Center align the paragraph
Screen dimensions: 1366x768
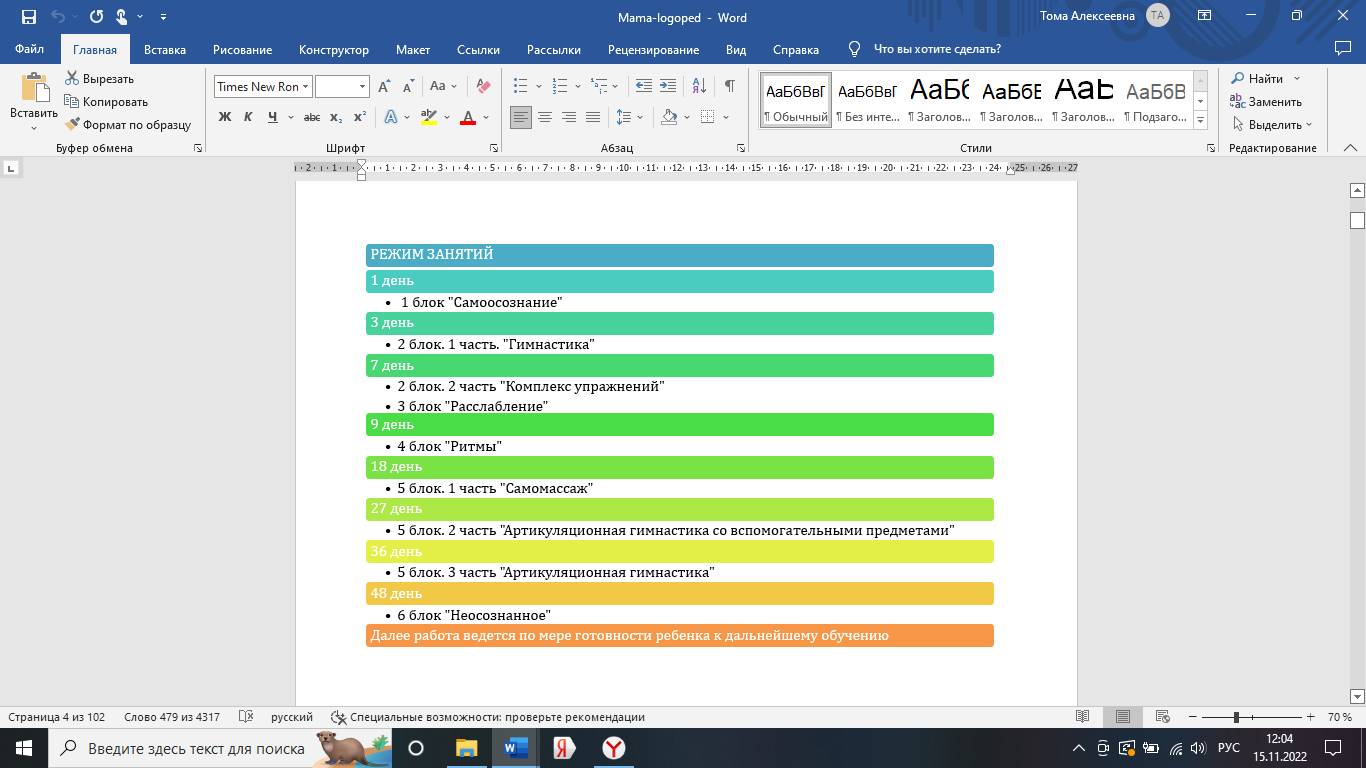click(x=545, y=117)
